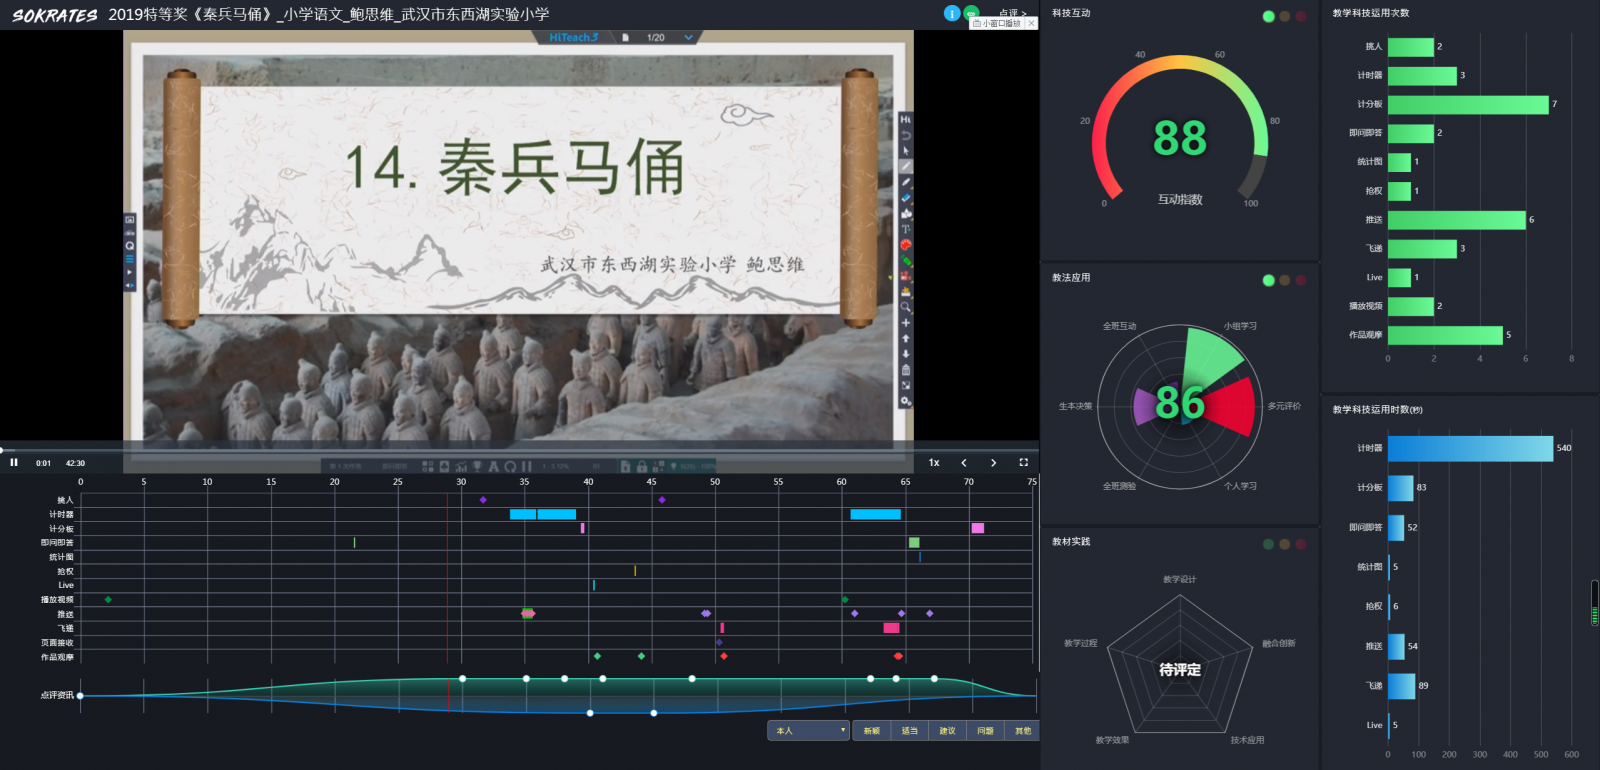1600x770 pixels.
Task: Click the blue info icon
Action: point(952,13)
